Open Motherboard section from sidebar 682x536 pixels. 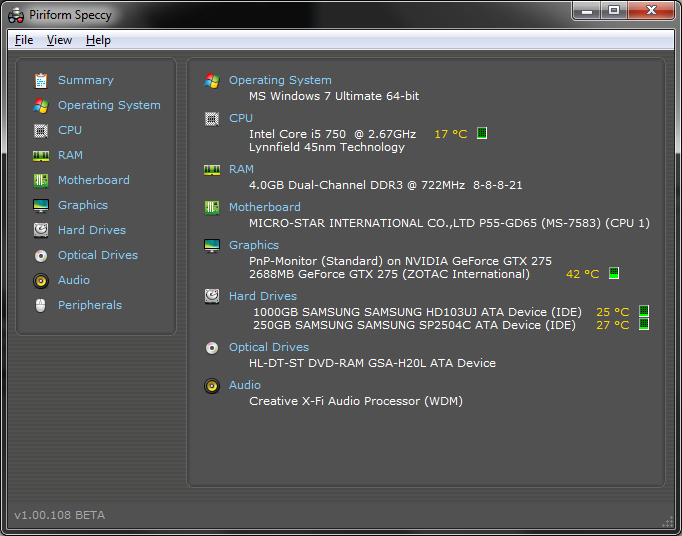pyautogui.click(x=94, y=180)
